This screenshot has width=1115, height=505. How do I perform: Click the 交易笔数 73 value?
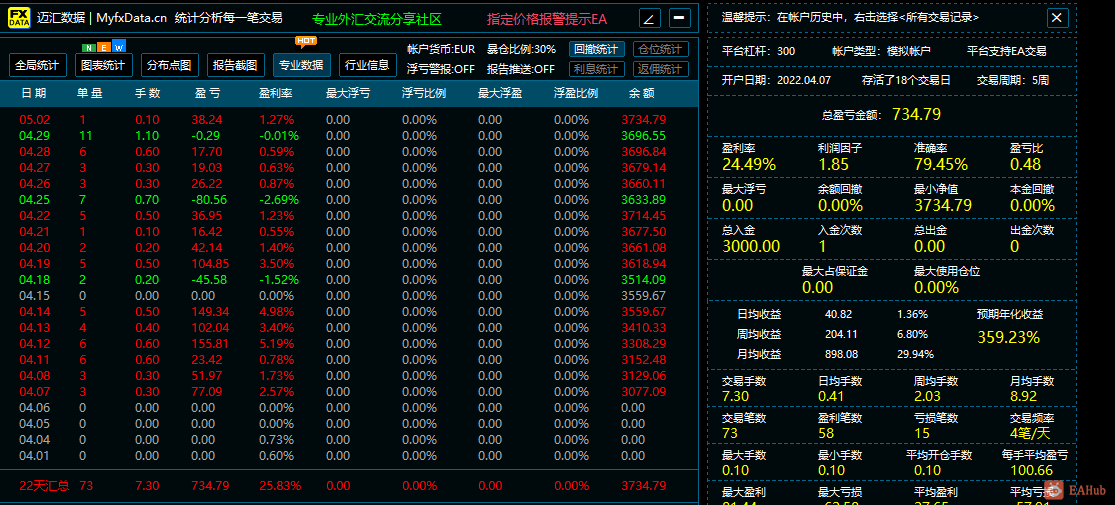pos(730,432)
